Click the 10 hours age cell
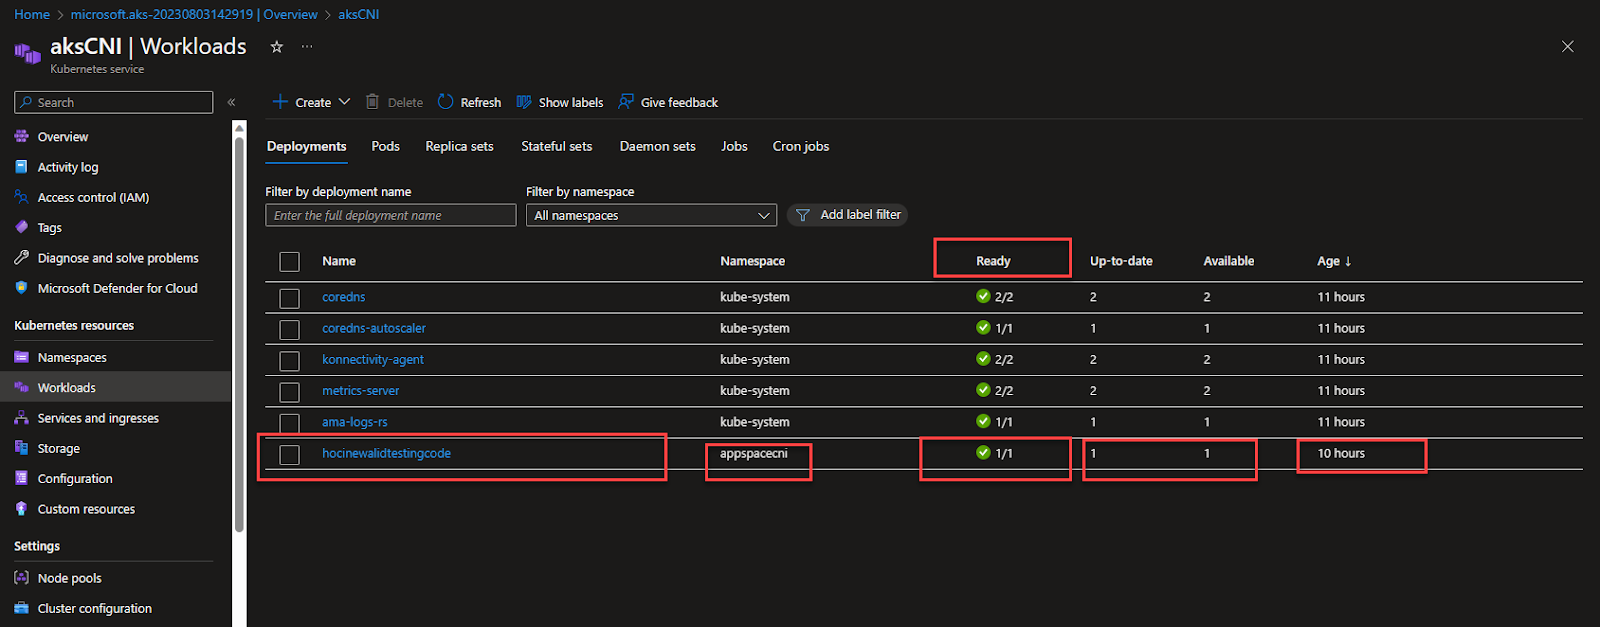The image size is (1600, 627). tap(1340, 453)
